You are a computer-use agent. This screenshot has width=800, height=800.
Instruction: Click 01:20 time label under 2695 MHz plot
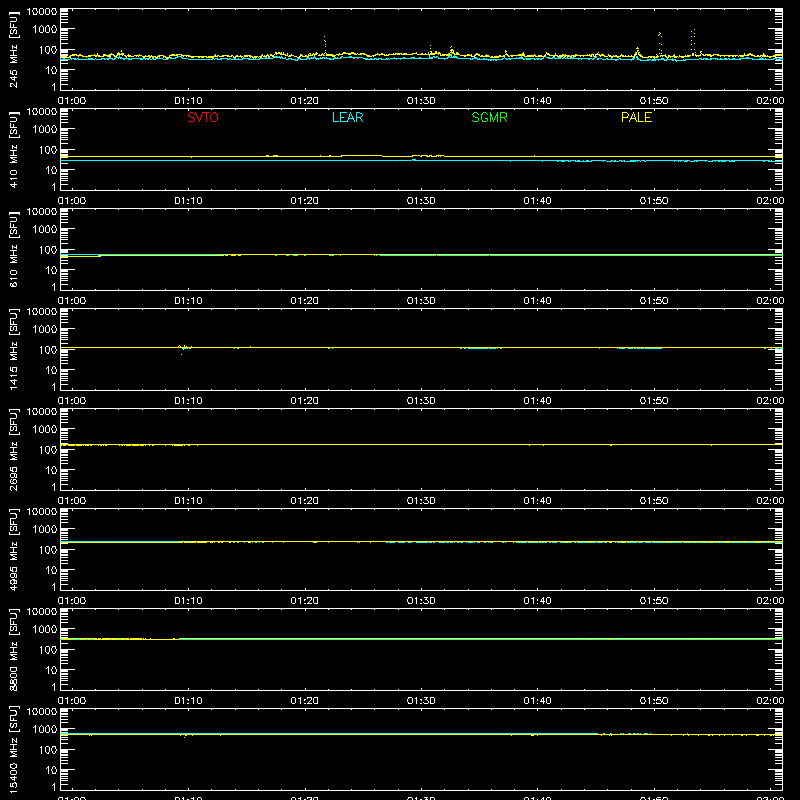pos(305,501)
